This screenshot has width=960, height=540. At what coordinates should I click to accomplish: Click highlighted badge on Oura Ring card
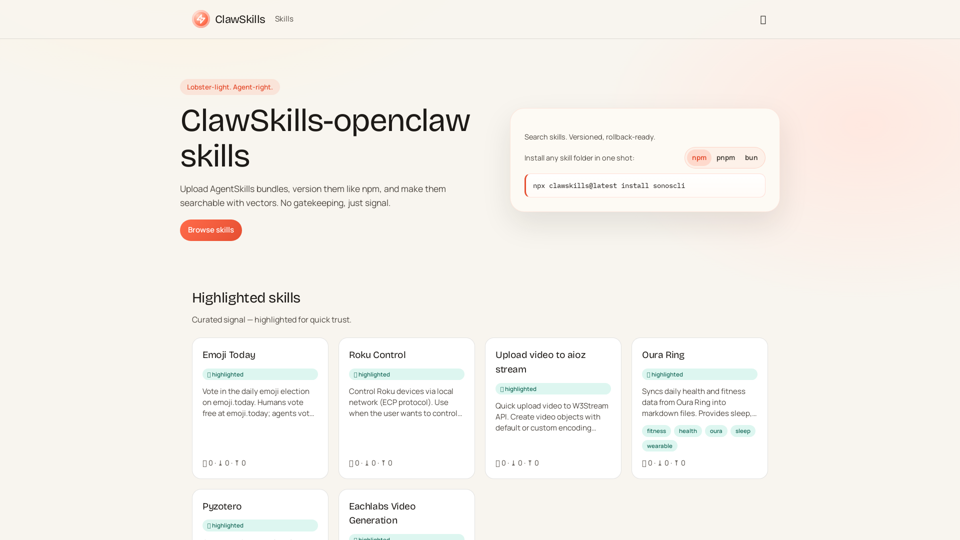pyautogui.click(x=699, y=374)
